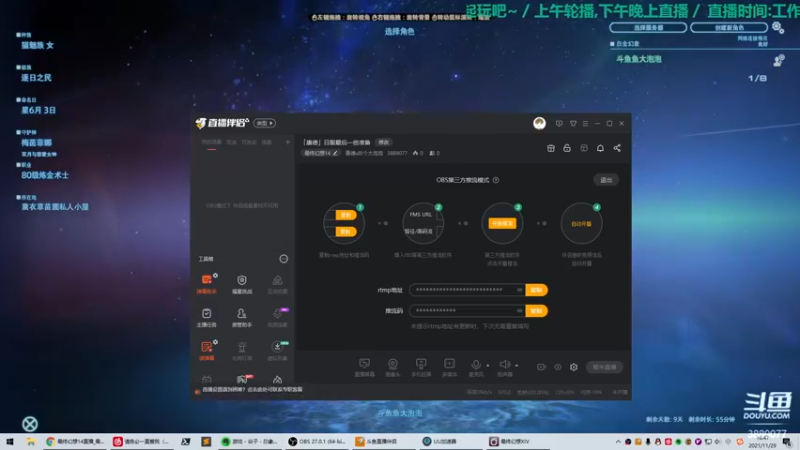The height and width of the screenshot is (450, 800).
Task: Add the 摄像头 camera source
Action: (x=393, y=367)
